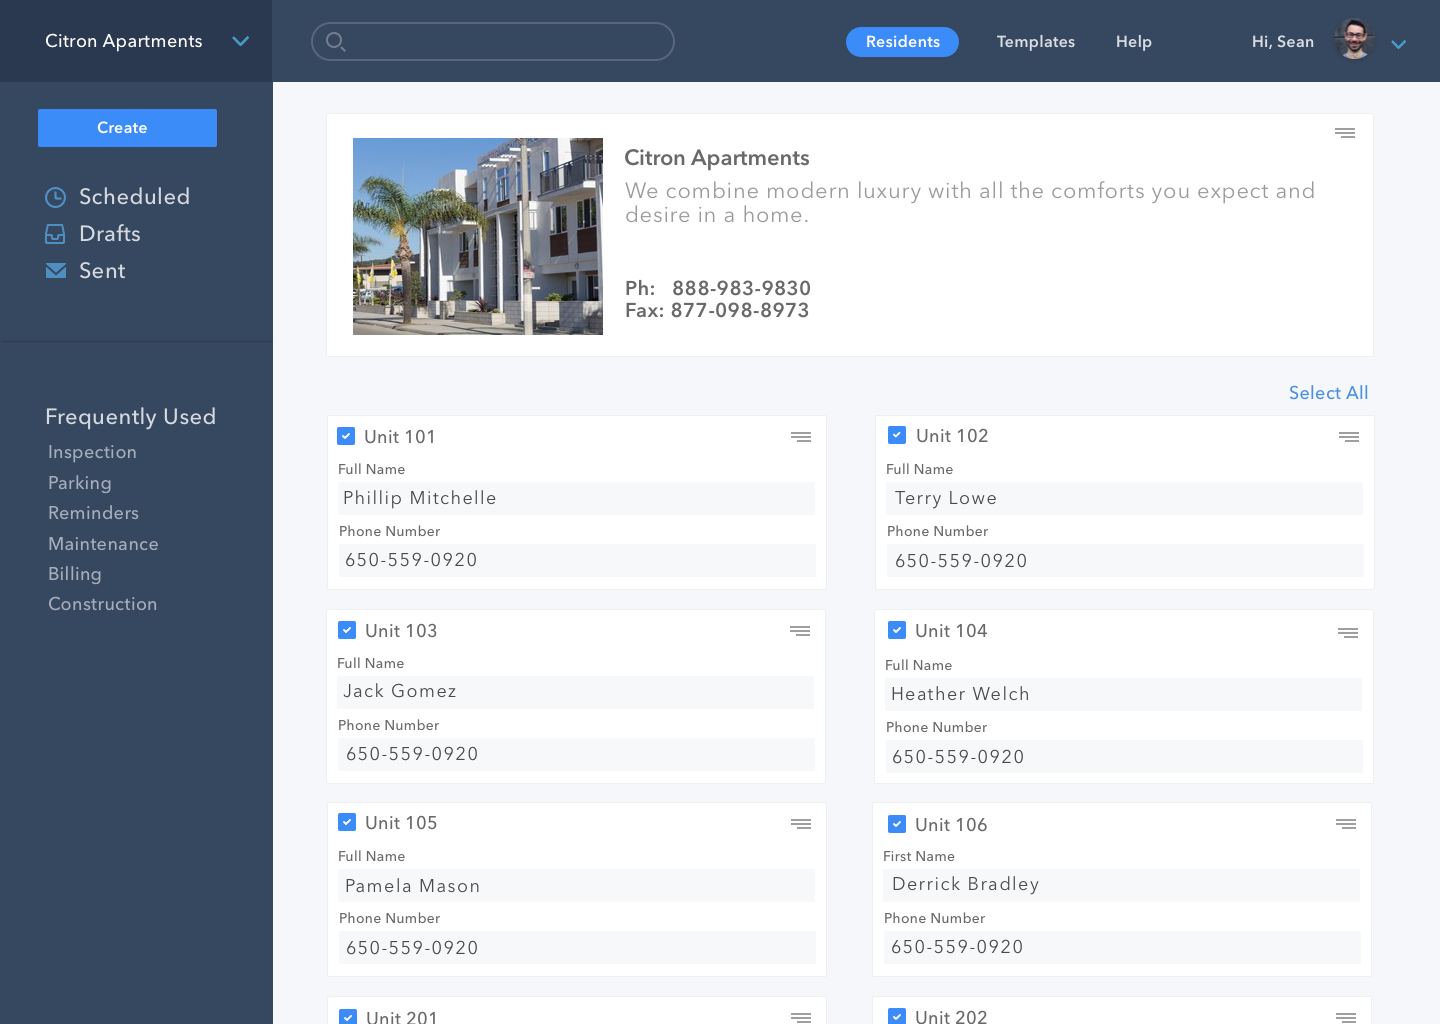The width and height of the screenshot is (1440, 1024).
Task: Expand the Citron Apartments property dropdown
Action: (240, 41)
